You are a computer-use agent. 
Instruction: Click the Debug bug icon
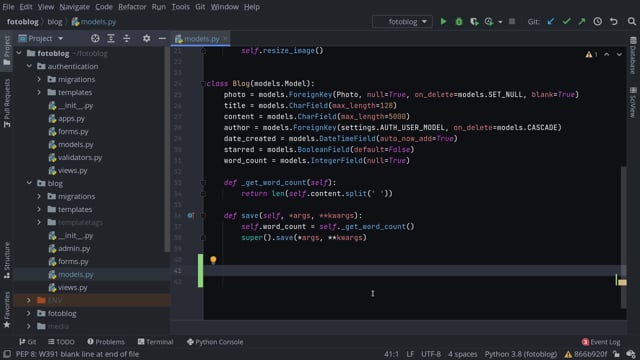(459, 21)
